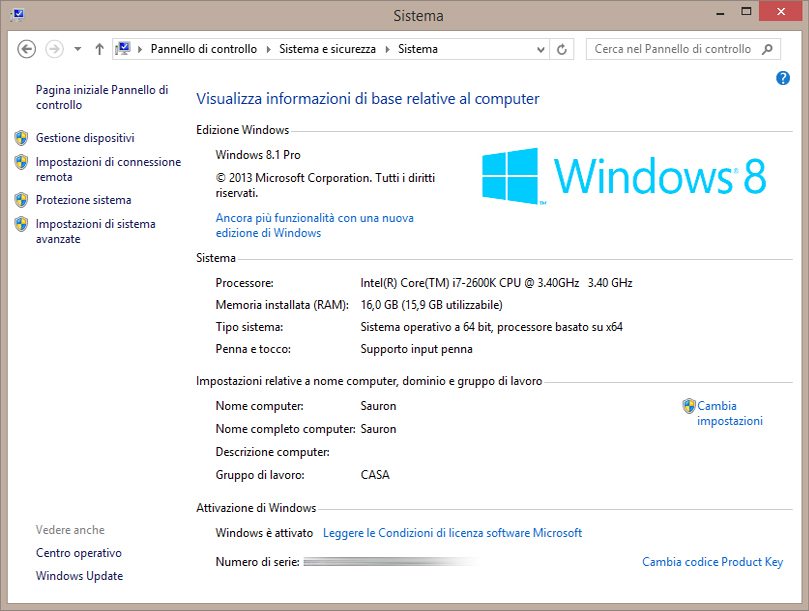Go to Sistema e sicurezza breadcrumb
The width and height of the screenshot is (809, 611).
point(327,49)
